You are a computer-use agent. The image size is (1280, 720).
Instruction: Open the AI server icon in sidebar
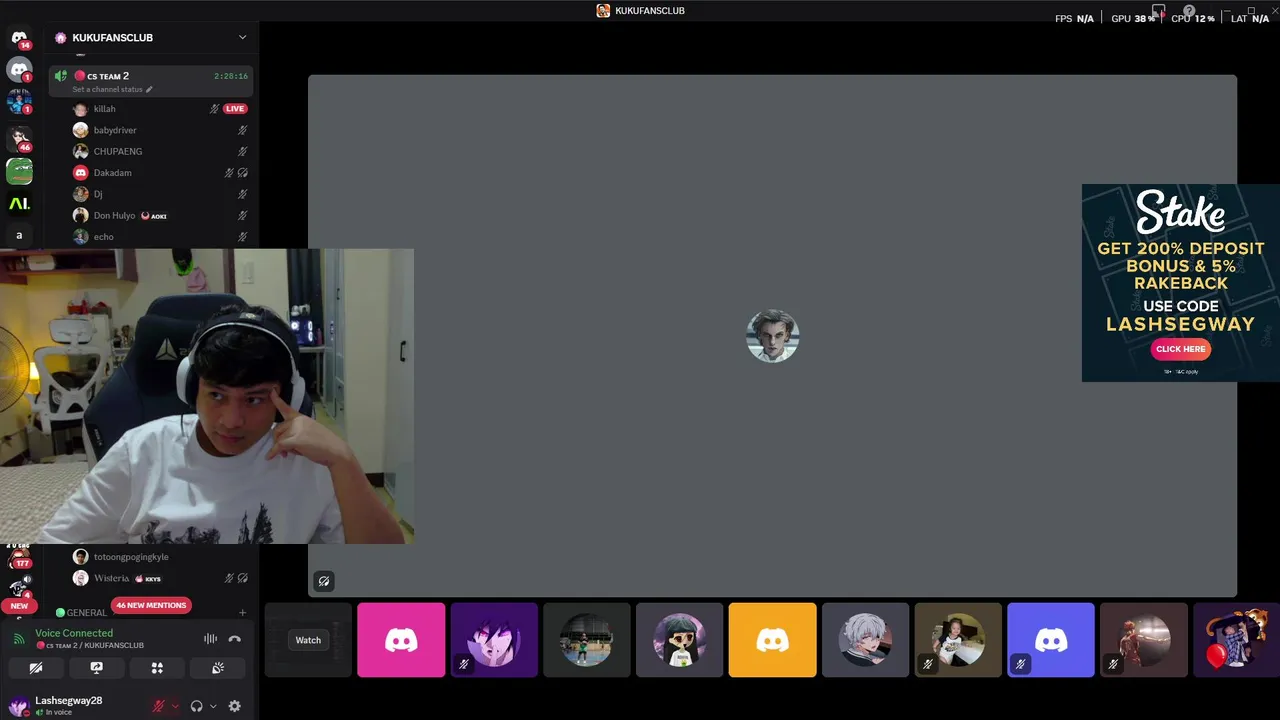(x=19, y=204)
